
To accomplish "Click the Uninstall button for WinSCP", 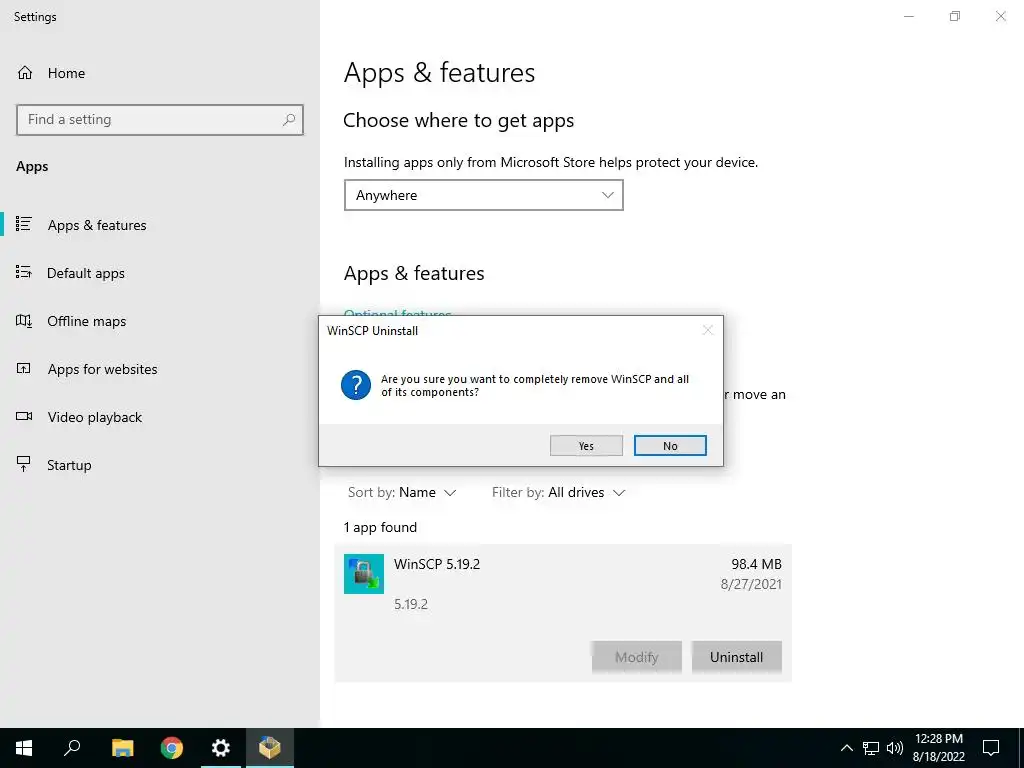I will click(x=737, y=657).
